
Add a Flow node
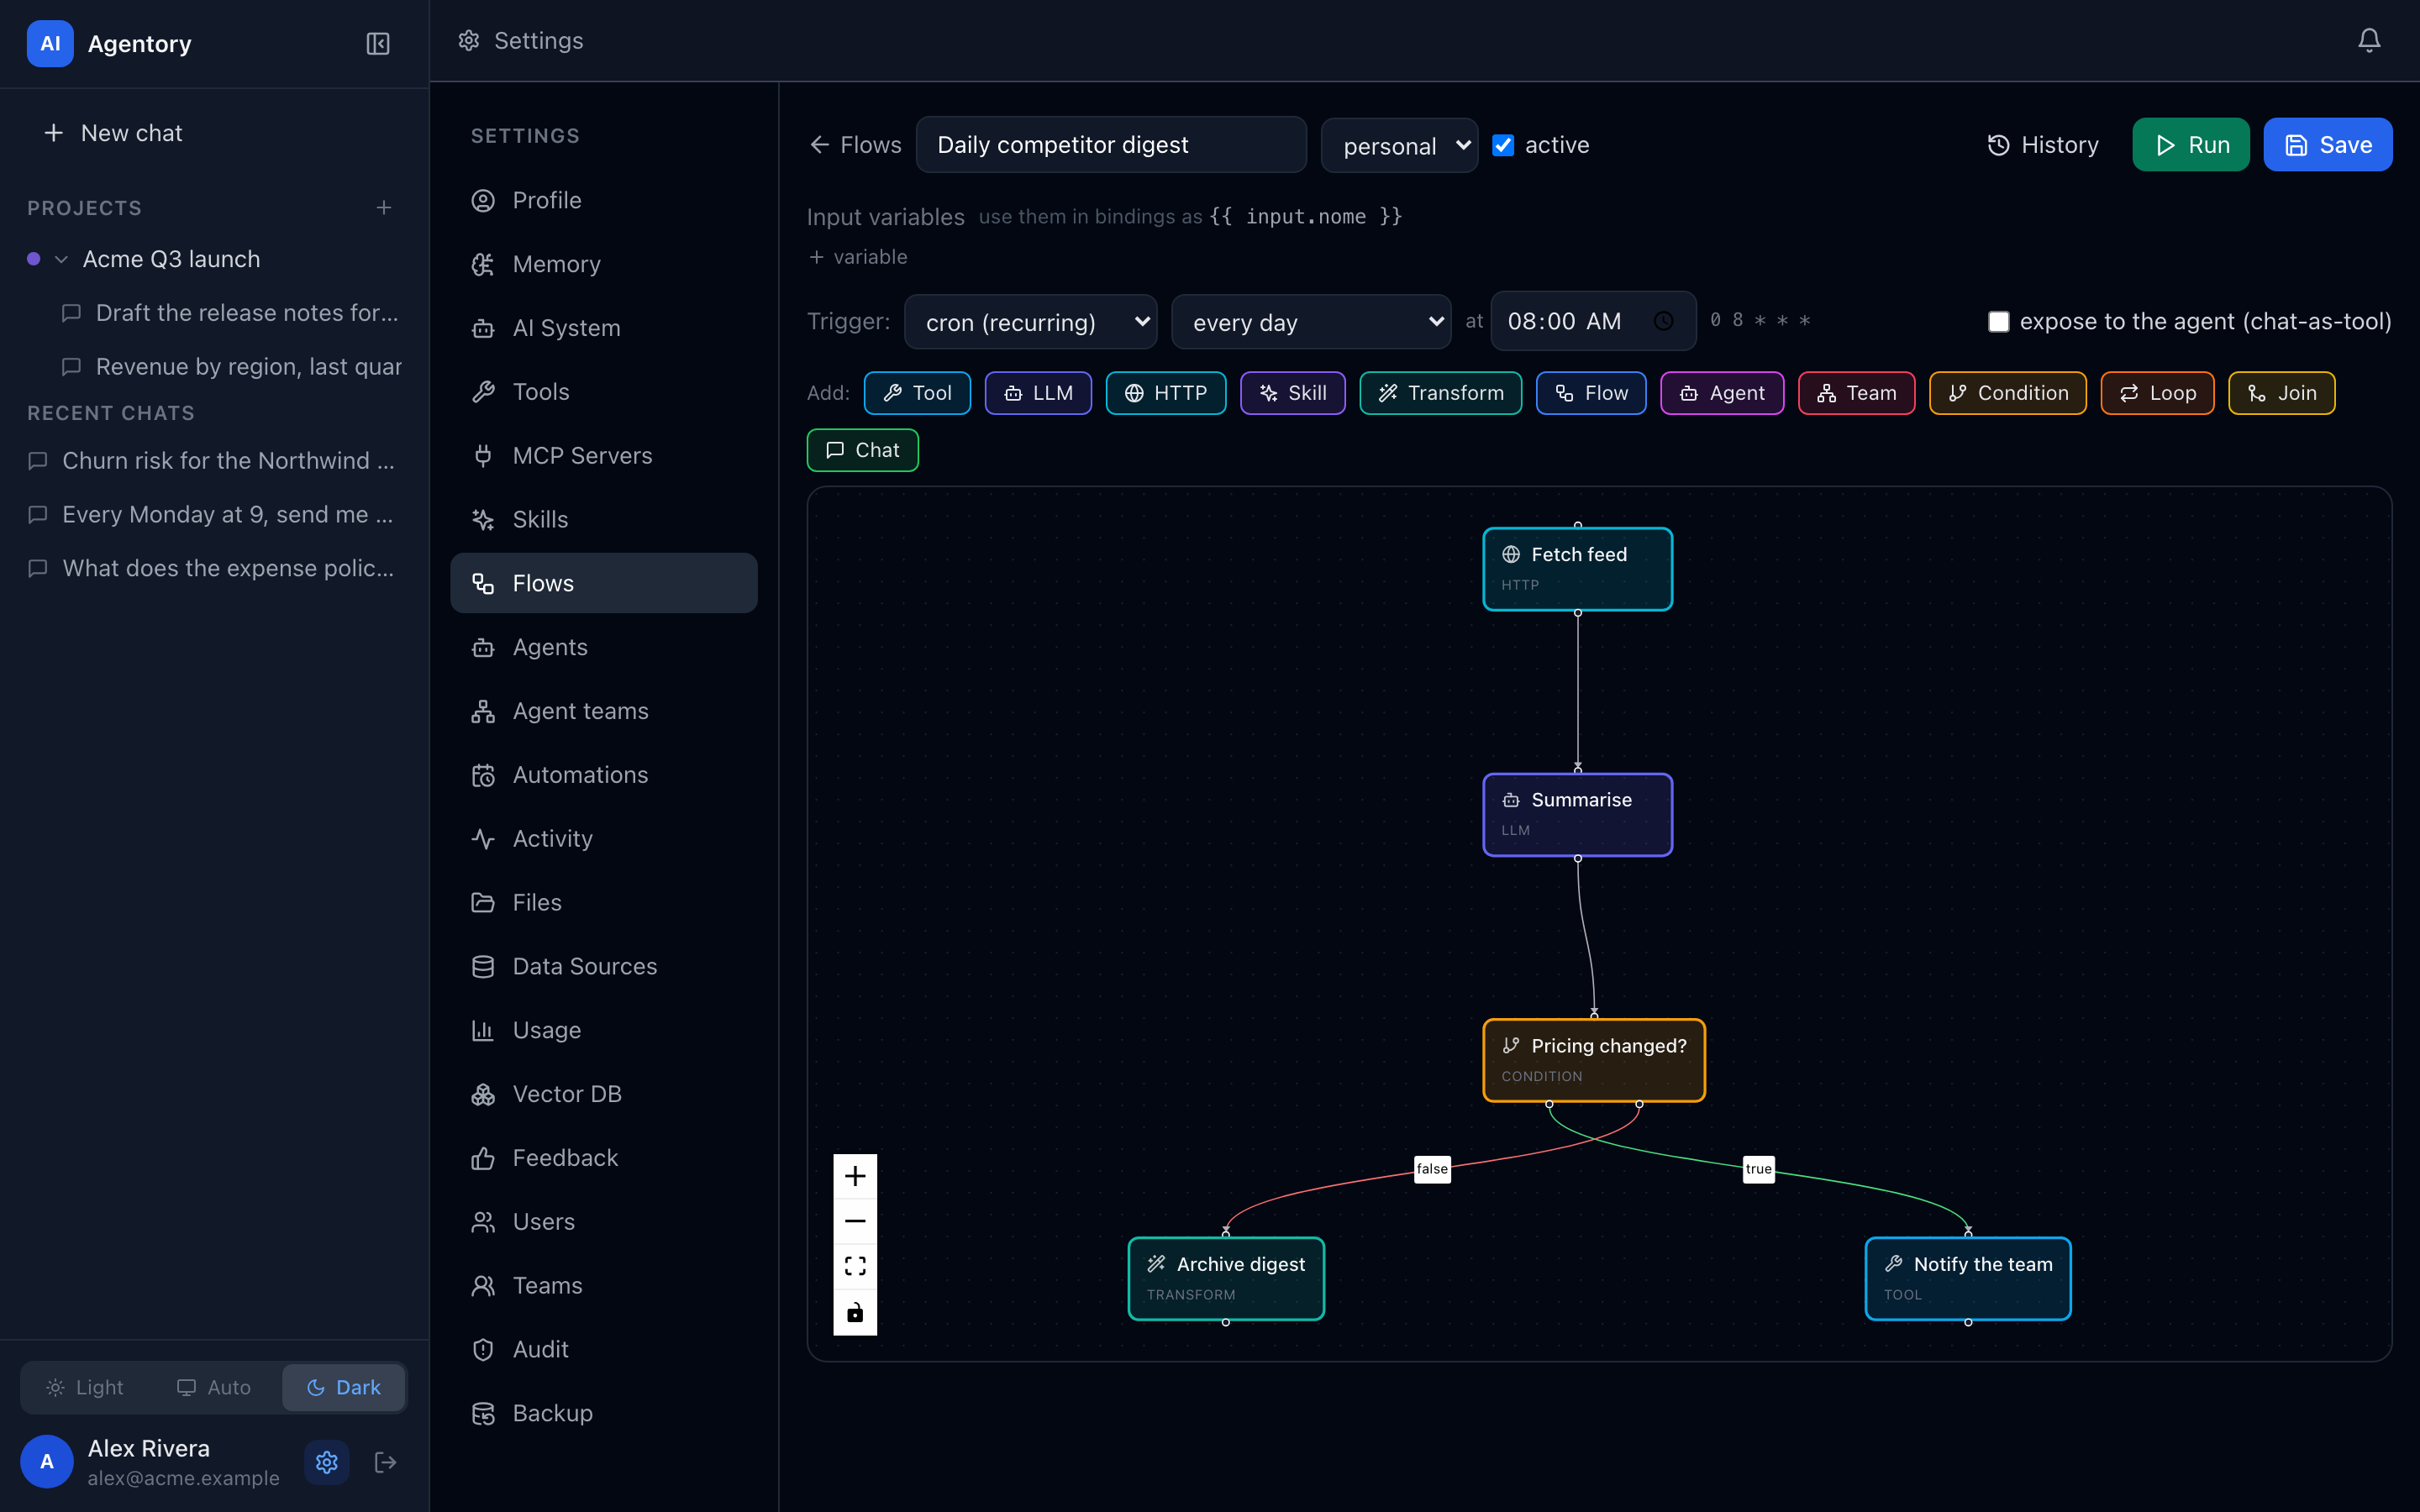(x=1591, y=393)
